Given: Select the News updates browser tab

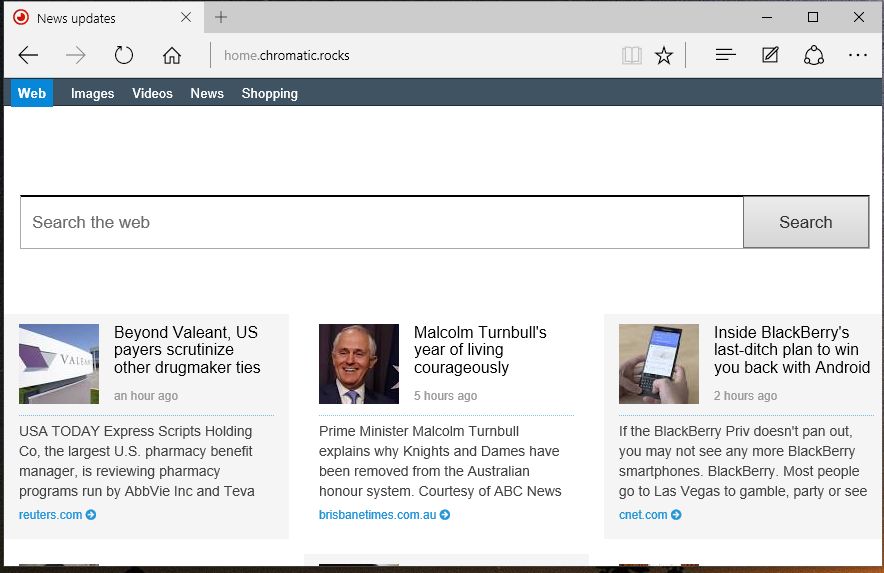Looking at the screenshot, I should tap(104, 17).
